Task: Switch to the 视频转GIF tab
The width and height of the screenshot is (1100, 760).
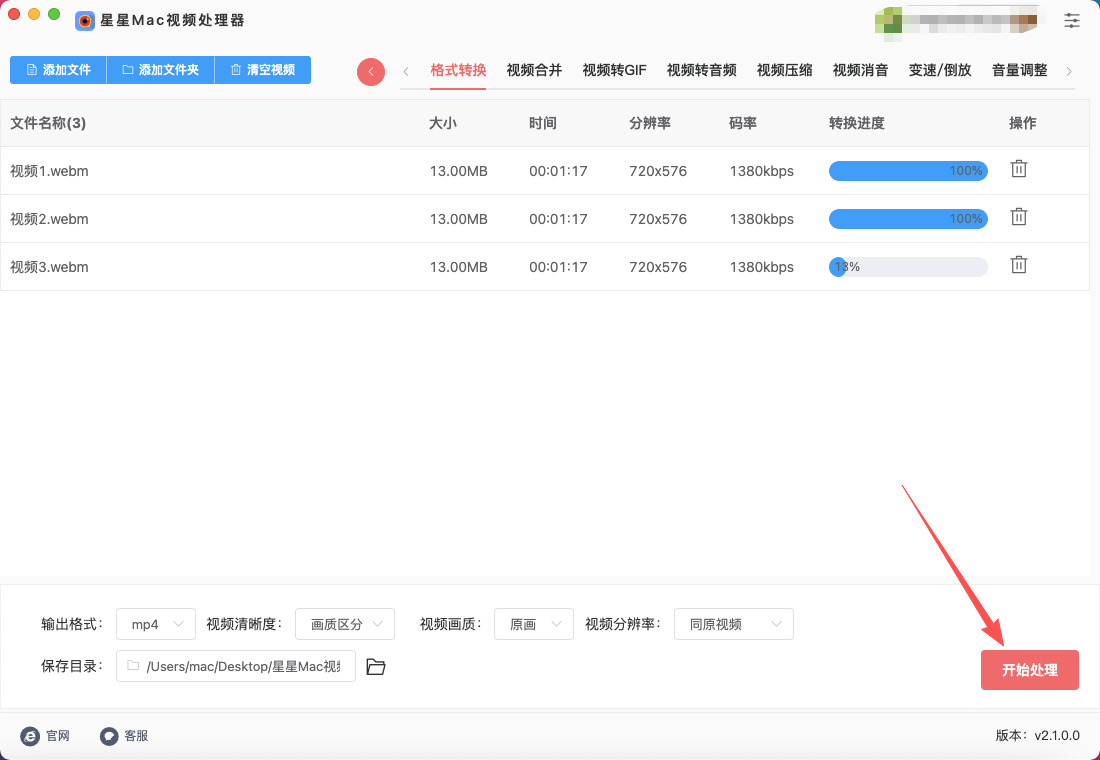Action: click(614, 70)
